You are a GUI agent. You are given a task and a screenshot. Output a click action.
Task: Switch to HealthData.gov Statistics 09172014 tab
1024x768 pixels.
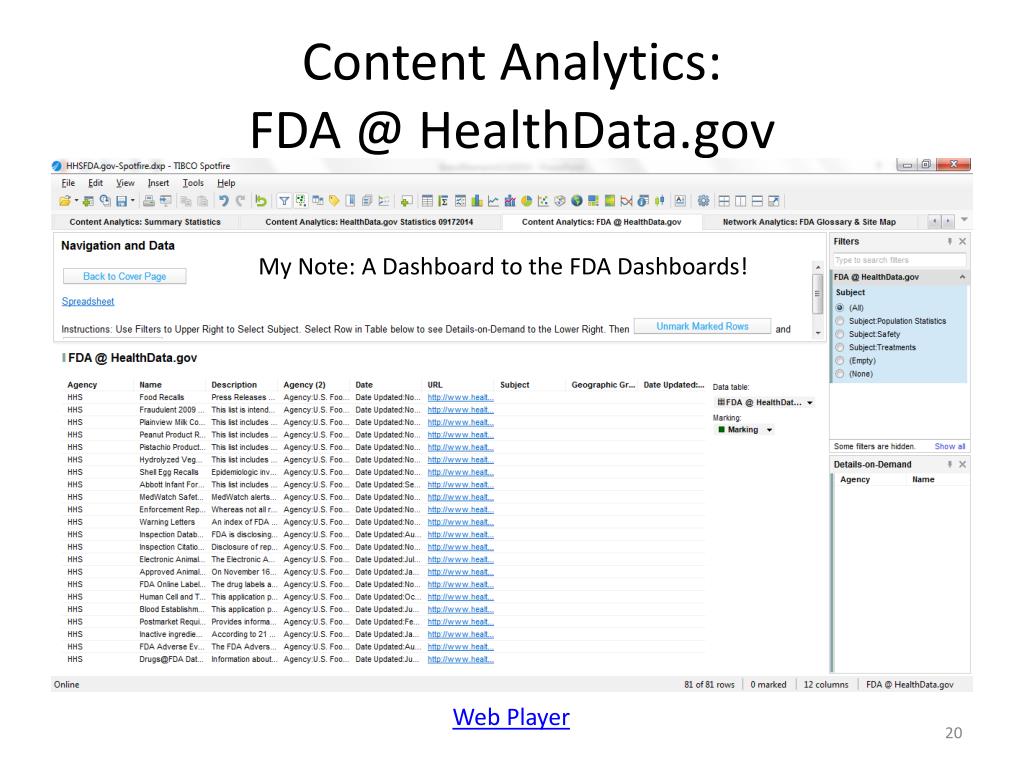tap(369, 222)
